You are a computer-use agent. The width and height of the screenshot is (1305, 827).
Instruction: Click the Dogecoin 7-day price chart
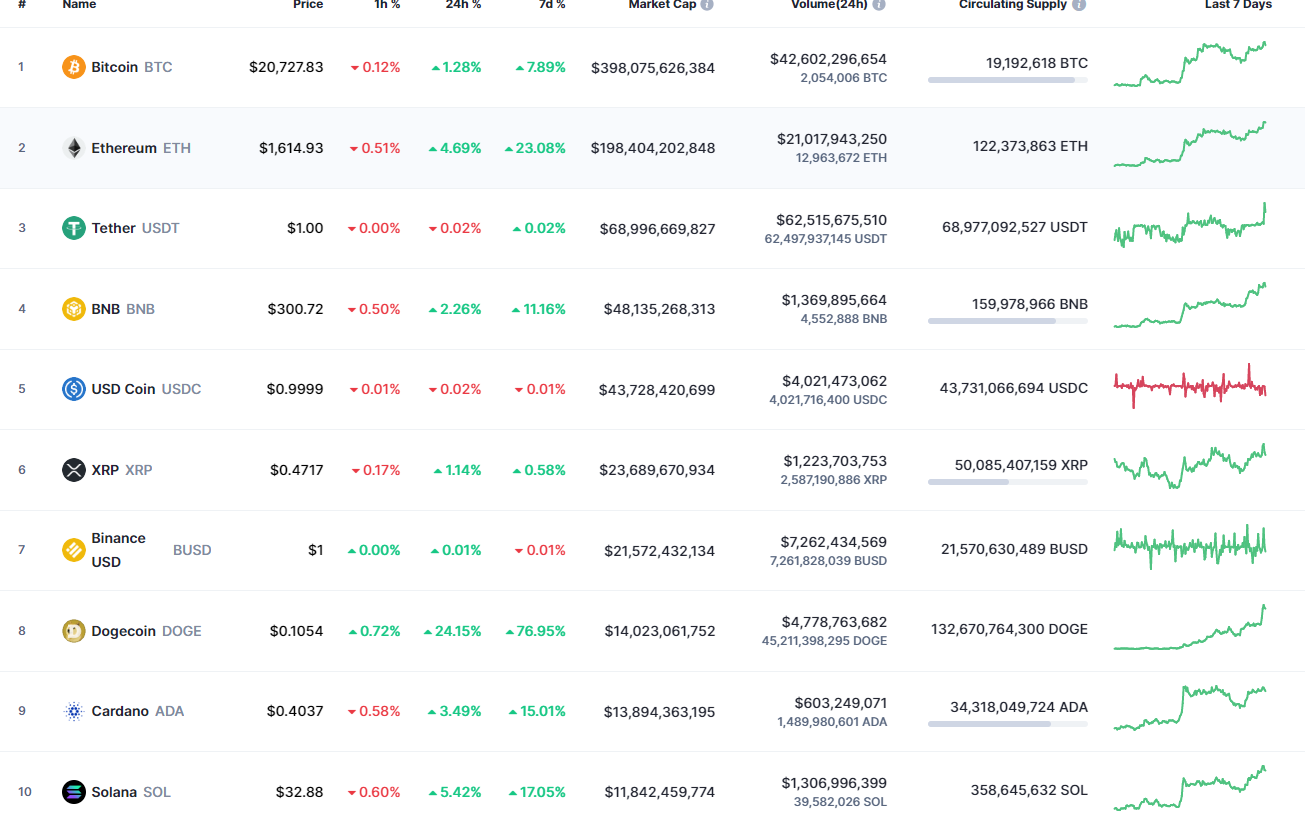pos(1188,629)
